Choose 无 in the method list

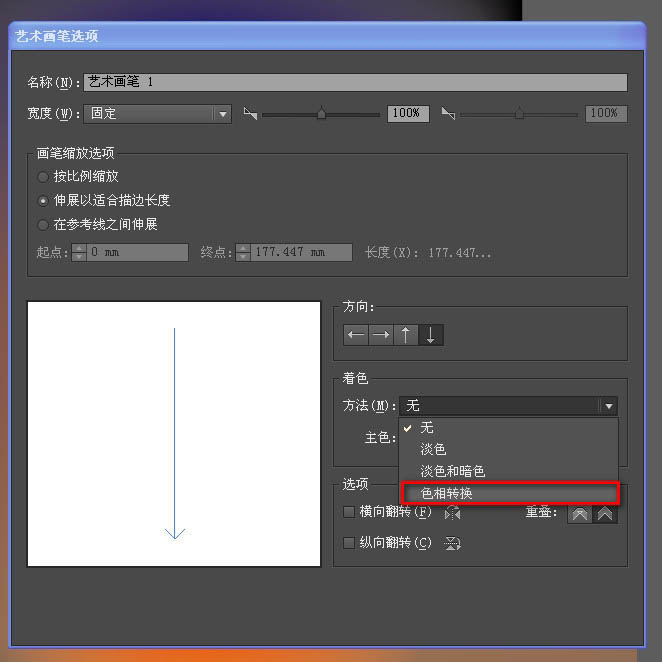(x=508, y=428)
